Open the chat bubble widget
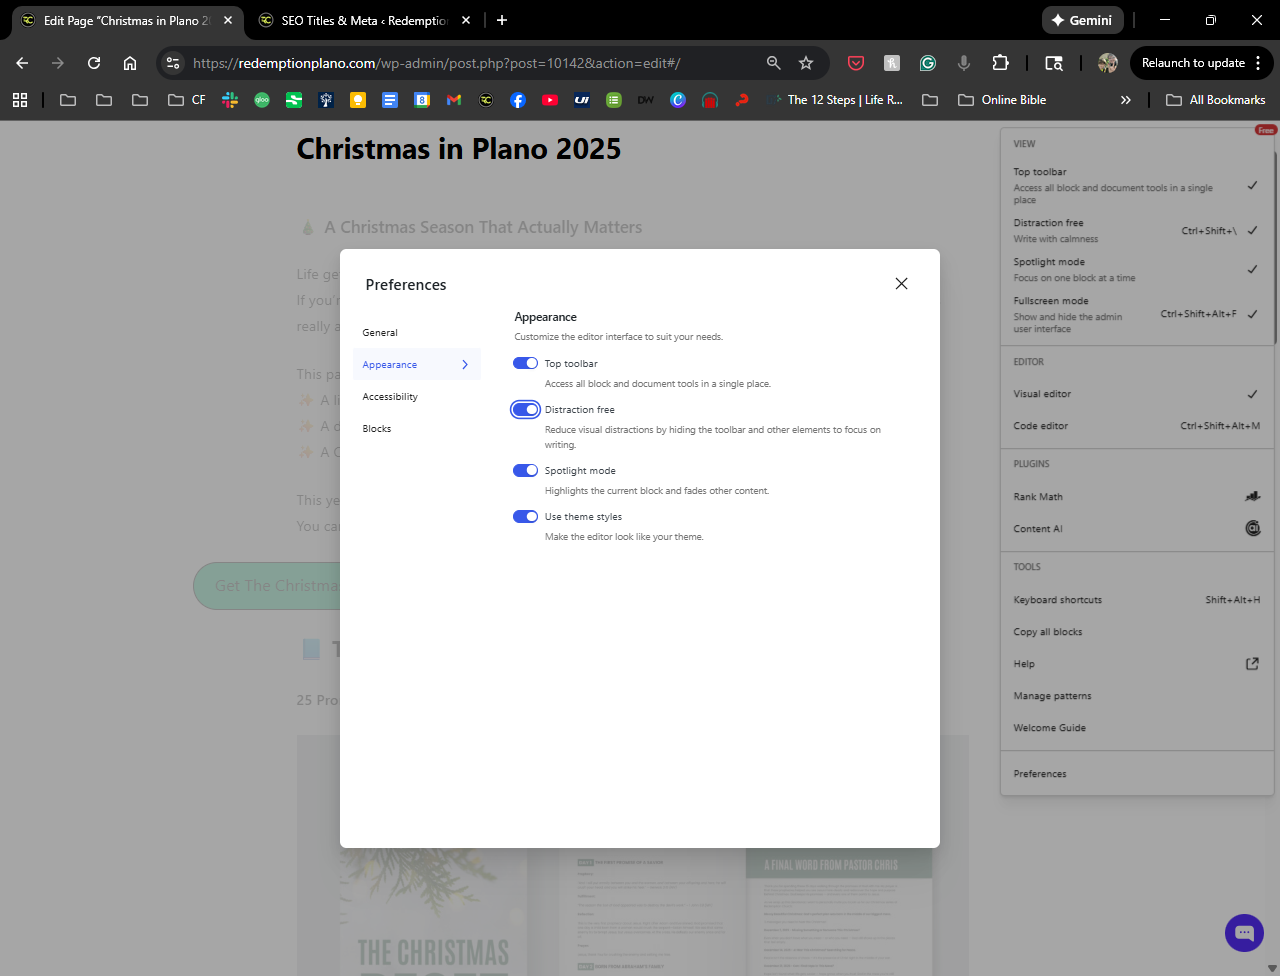1280x976 pixels. tap(1244, 933)
